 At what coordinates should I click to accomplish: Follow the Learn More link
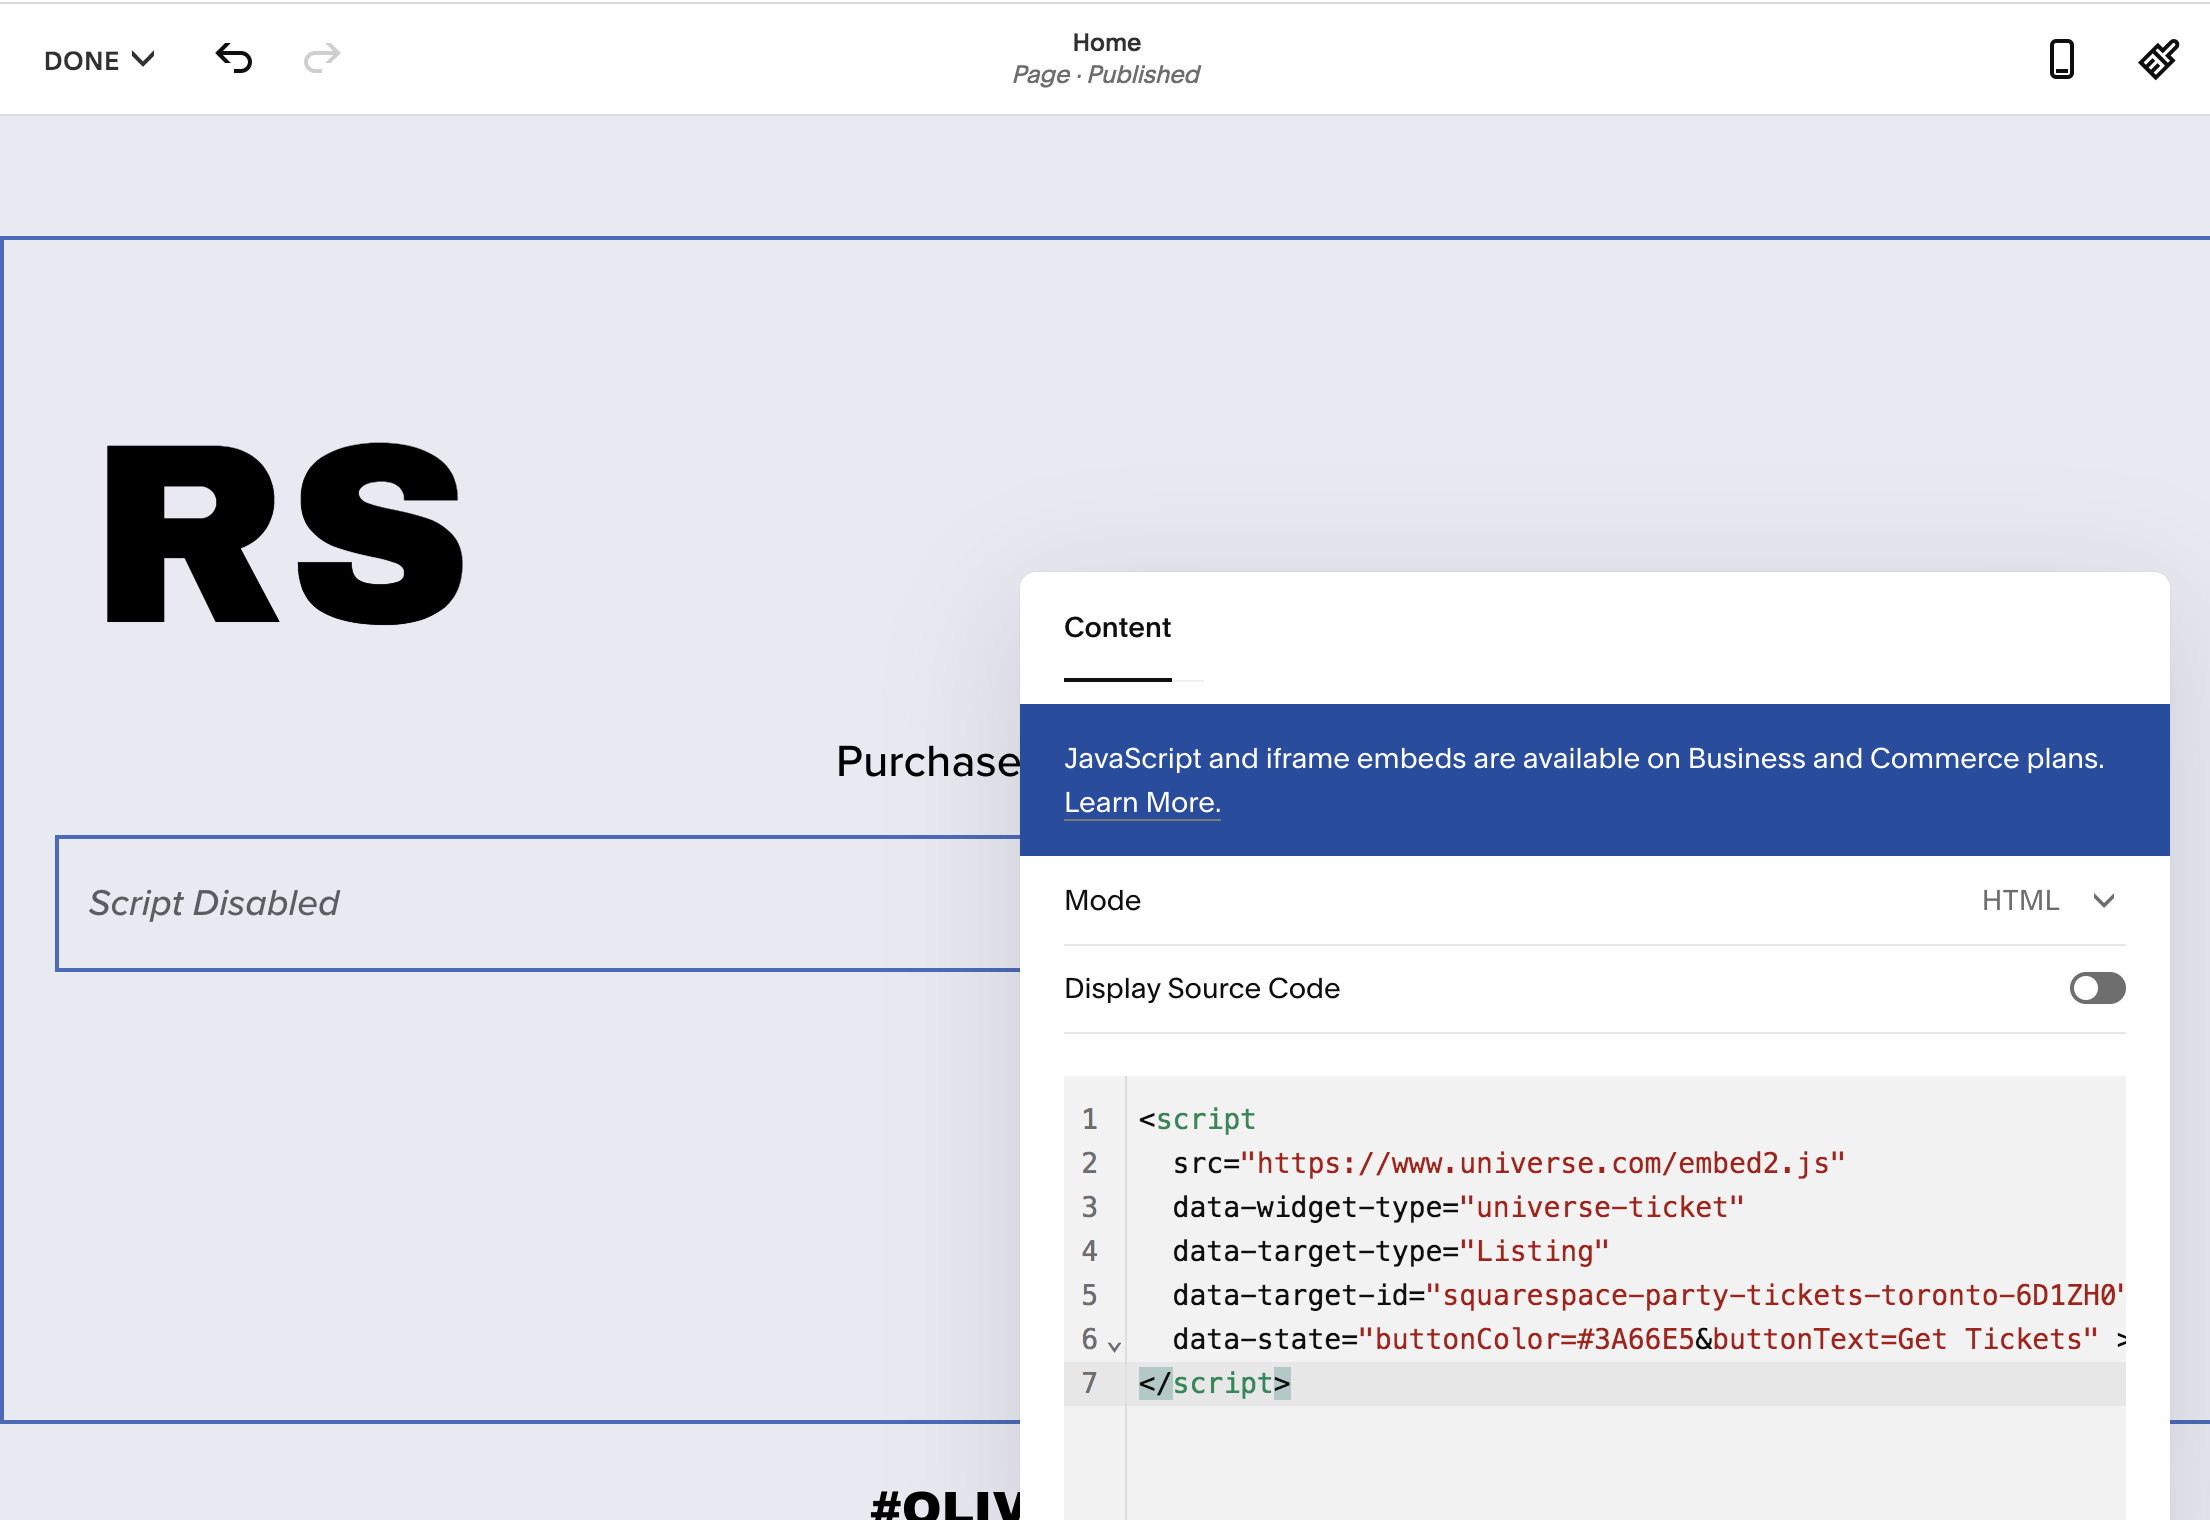[1142, 803]
